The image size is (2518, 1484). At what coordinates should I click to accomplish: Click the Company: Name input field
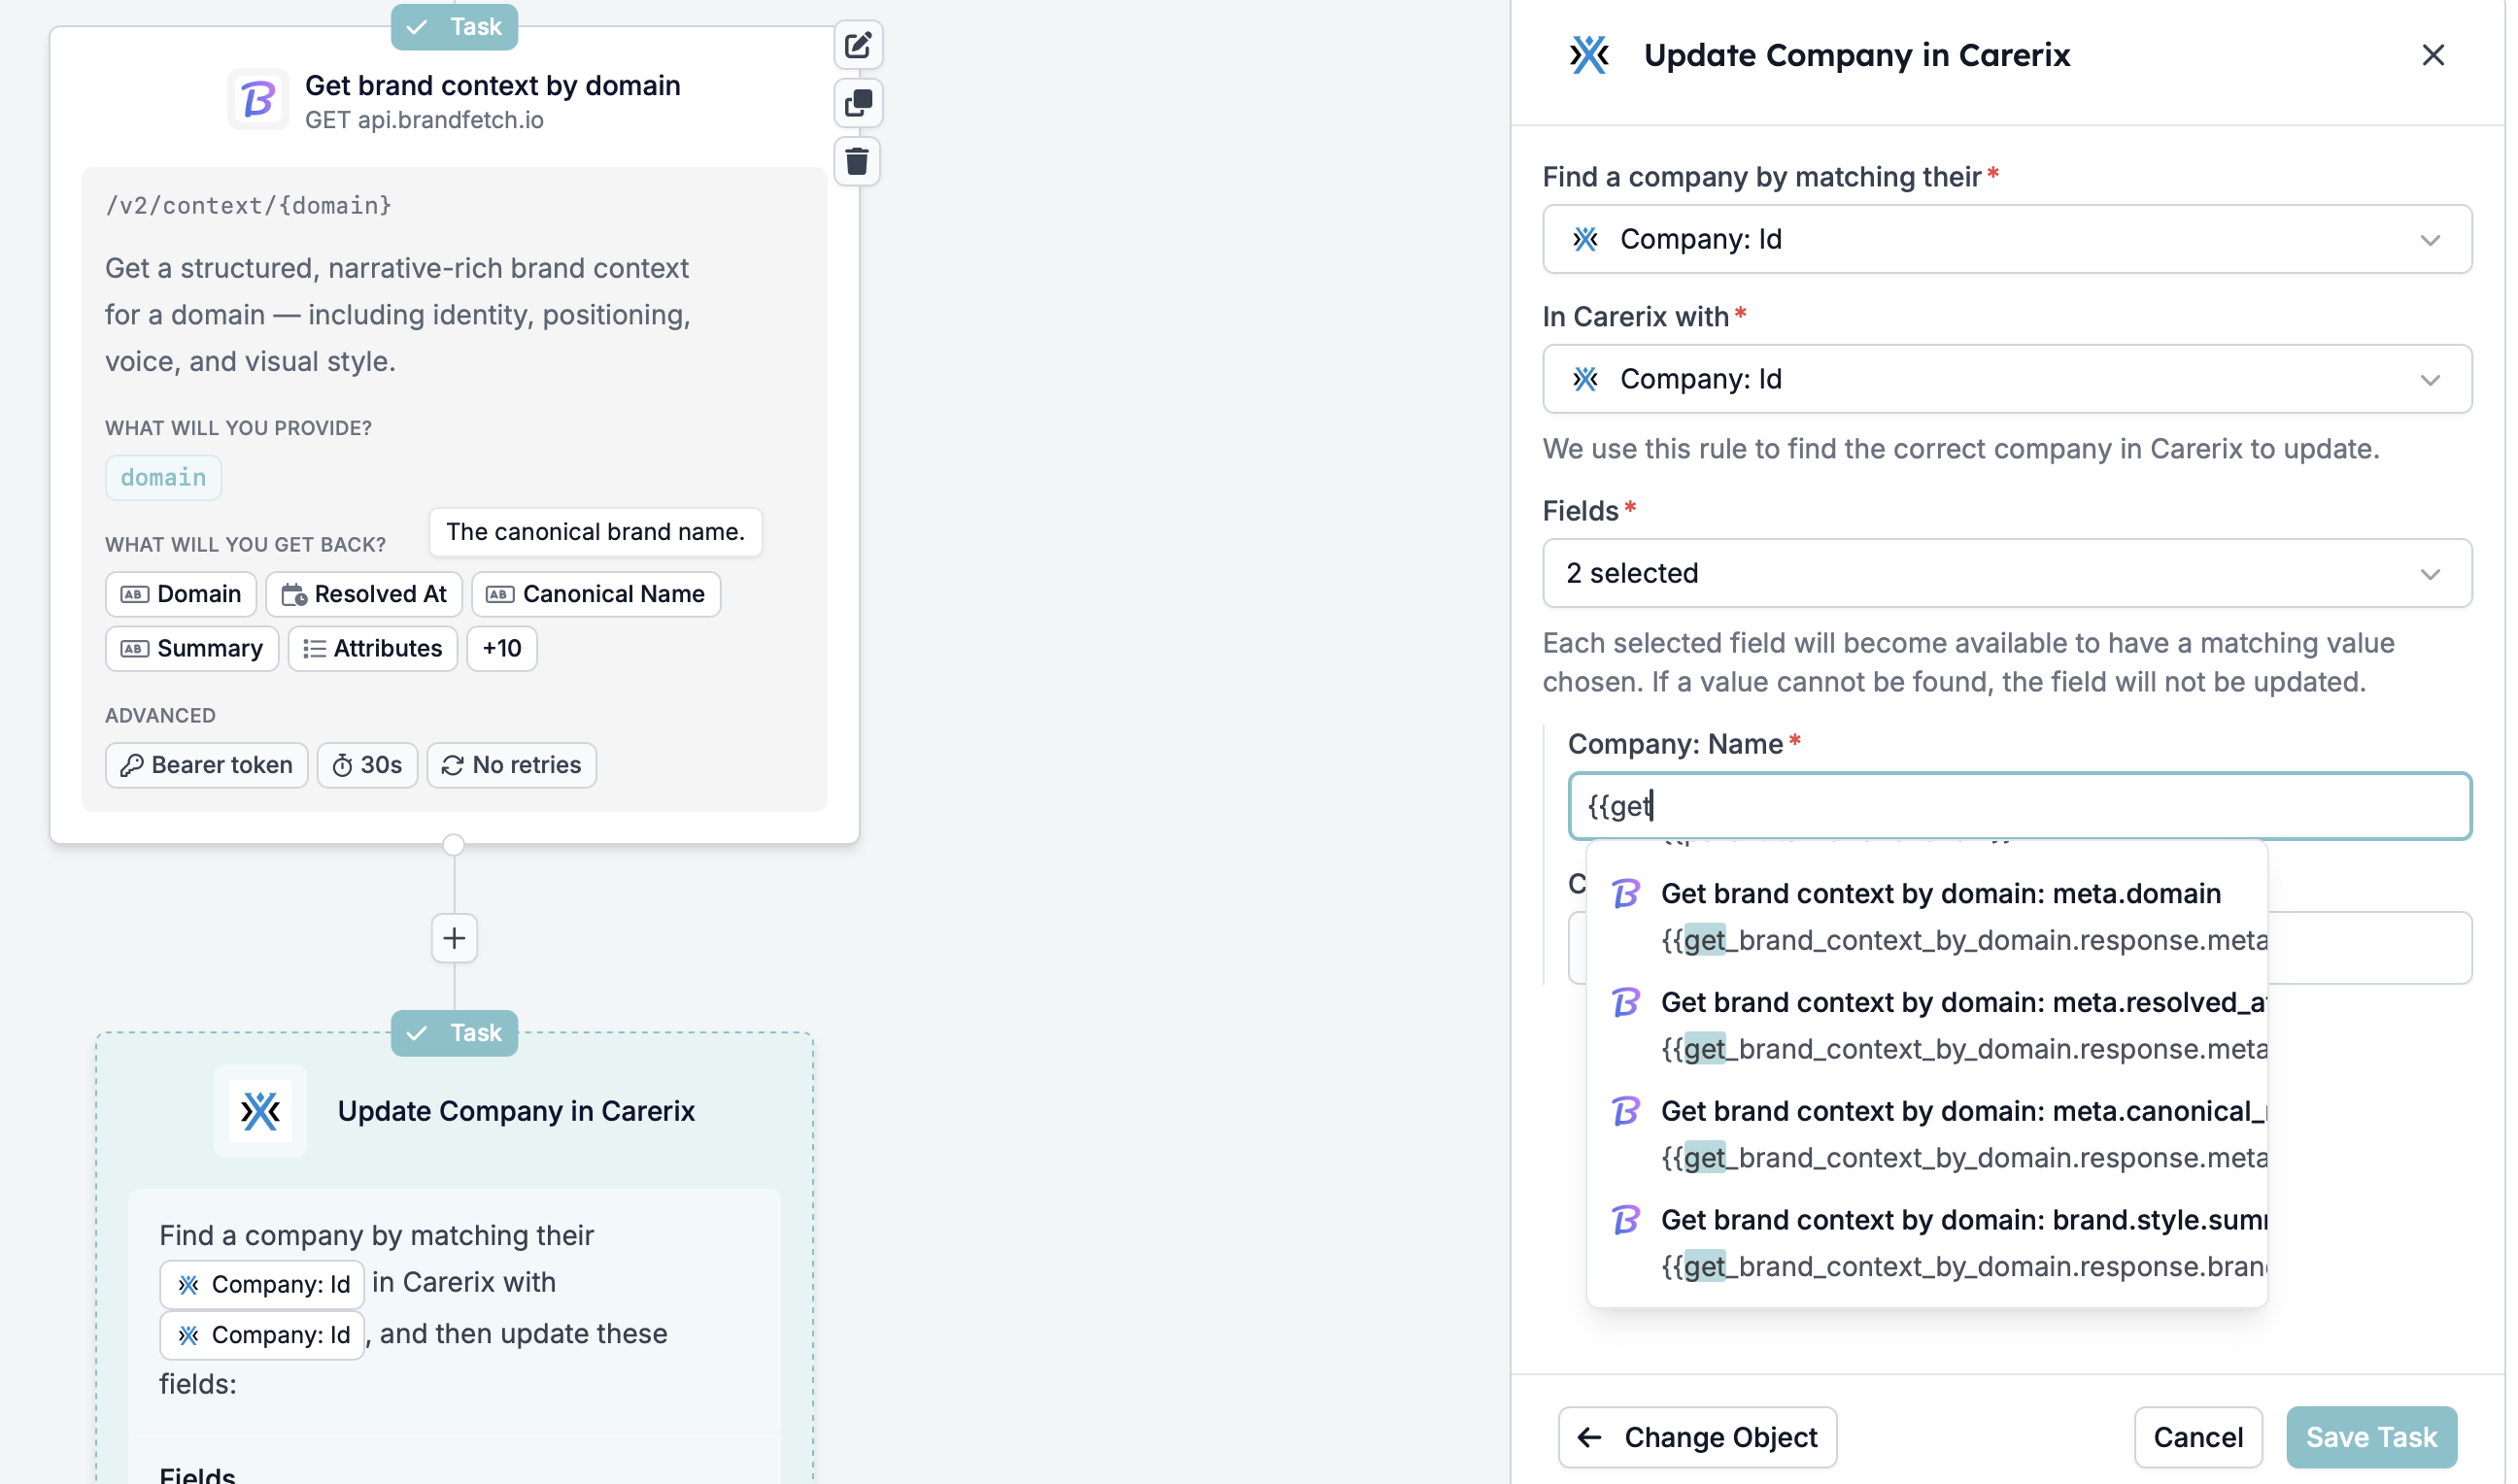point(2019,806)
